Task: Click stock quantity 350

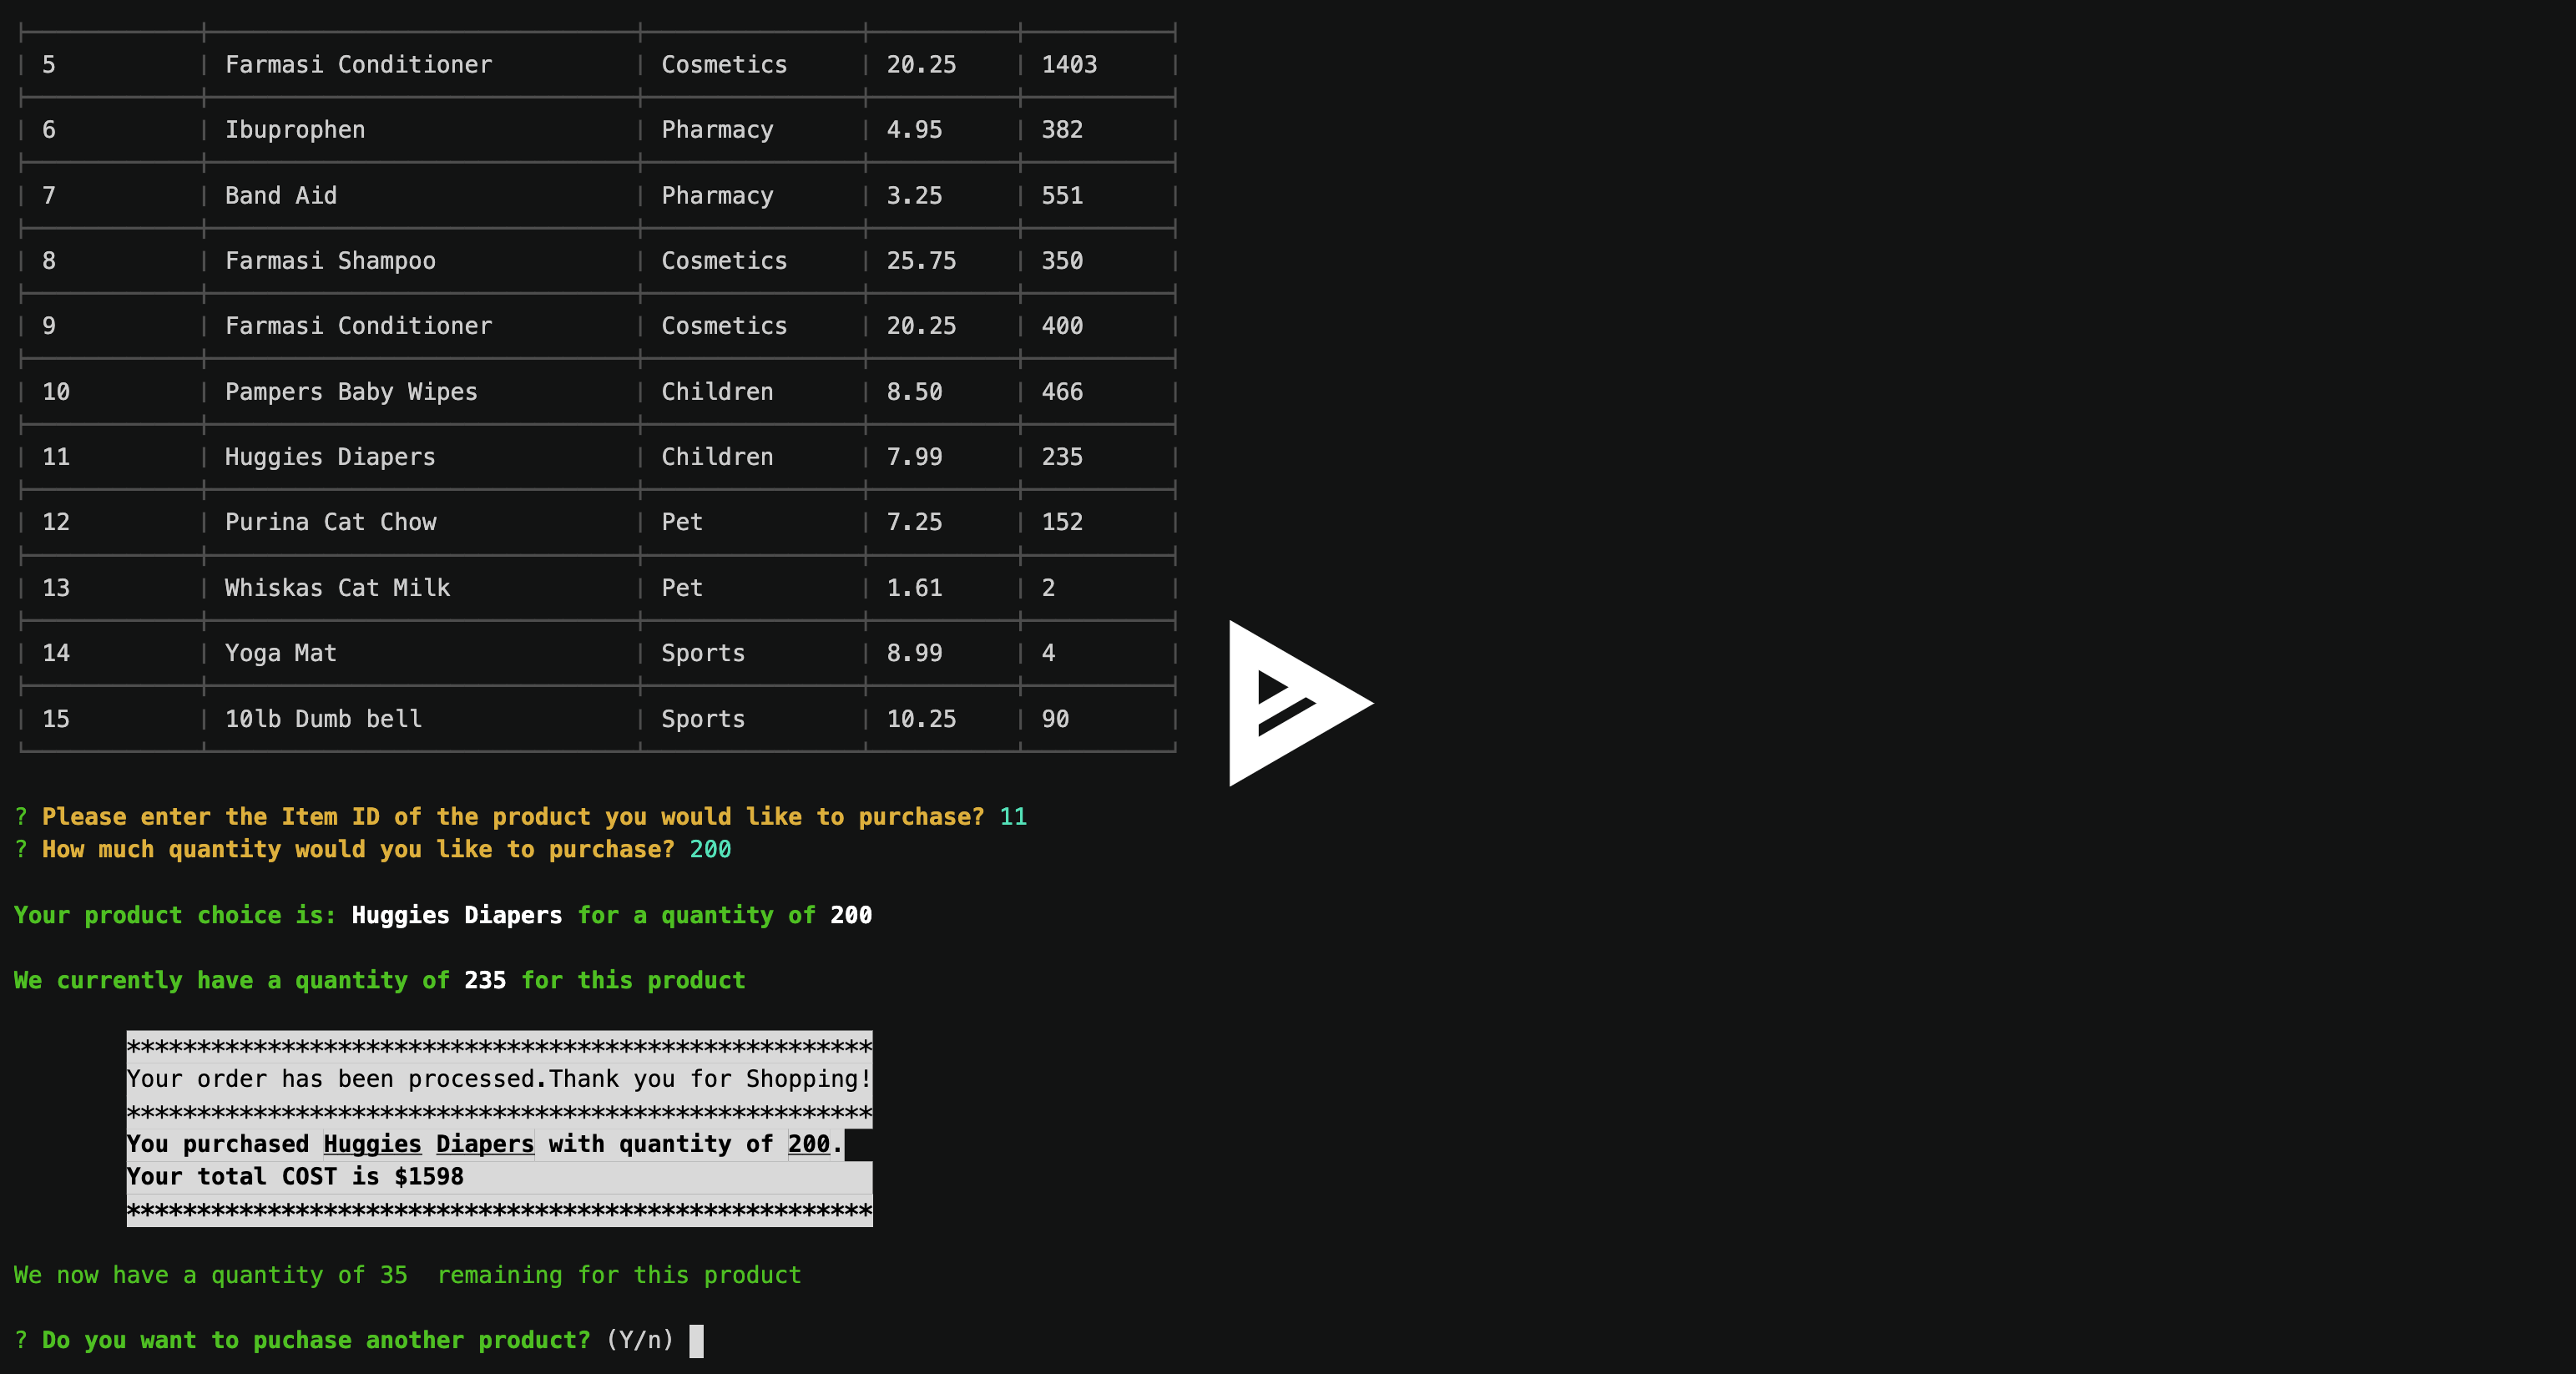Action: [x=1062, y=261]
